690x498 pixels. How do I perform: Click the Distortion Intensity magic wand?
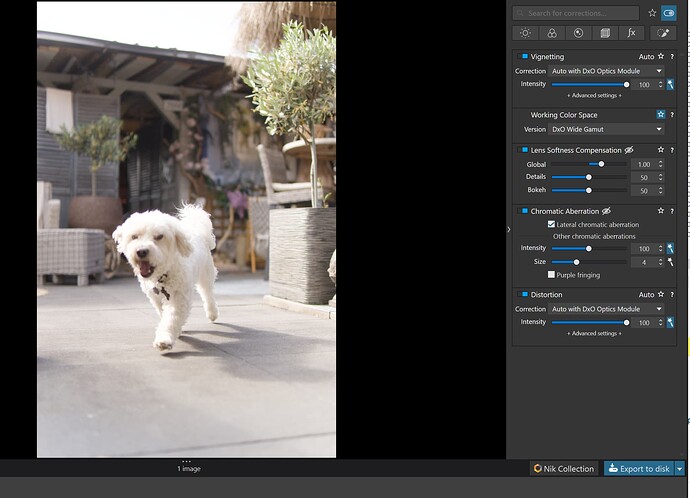(670, 322)
